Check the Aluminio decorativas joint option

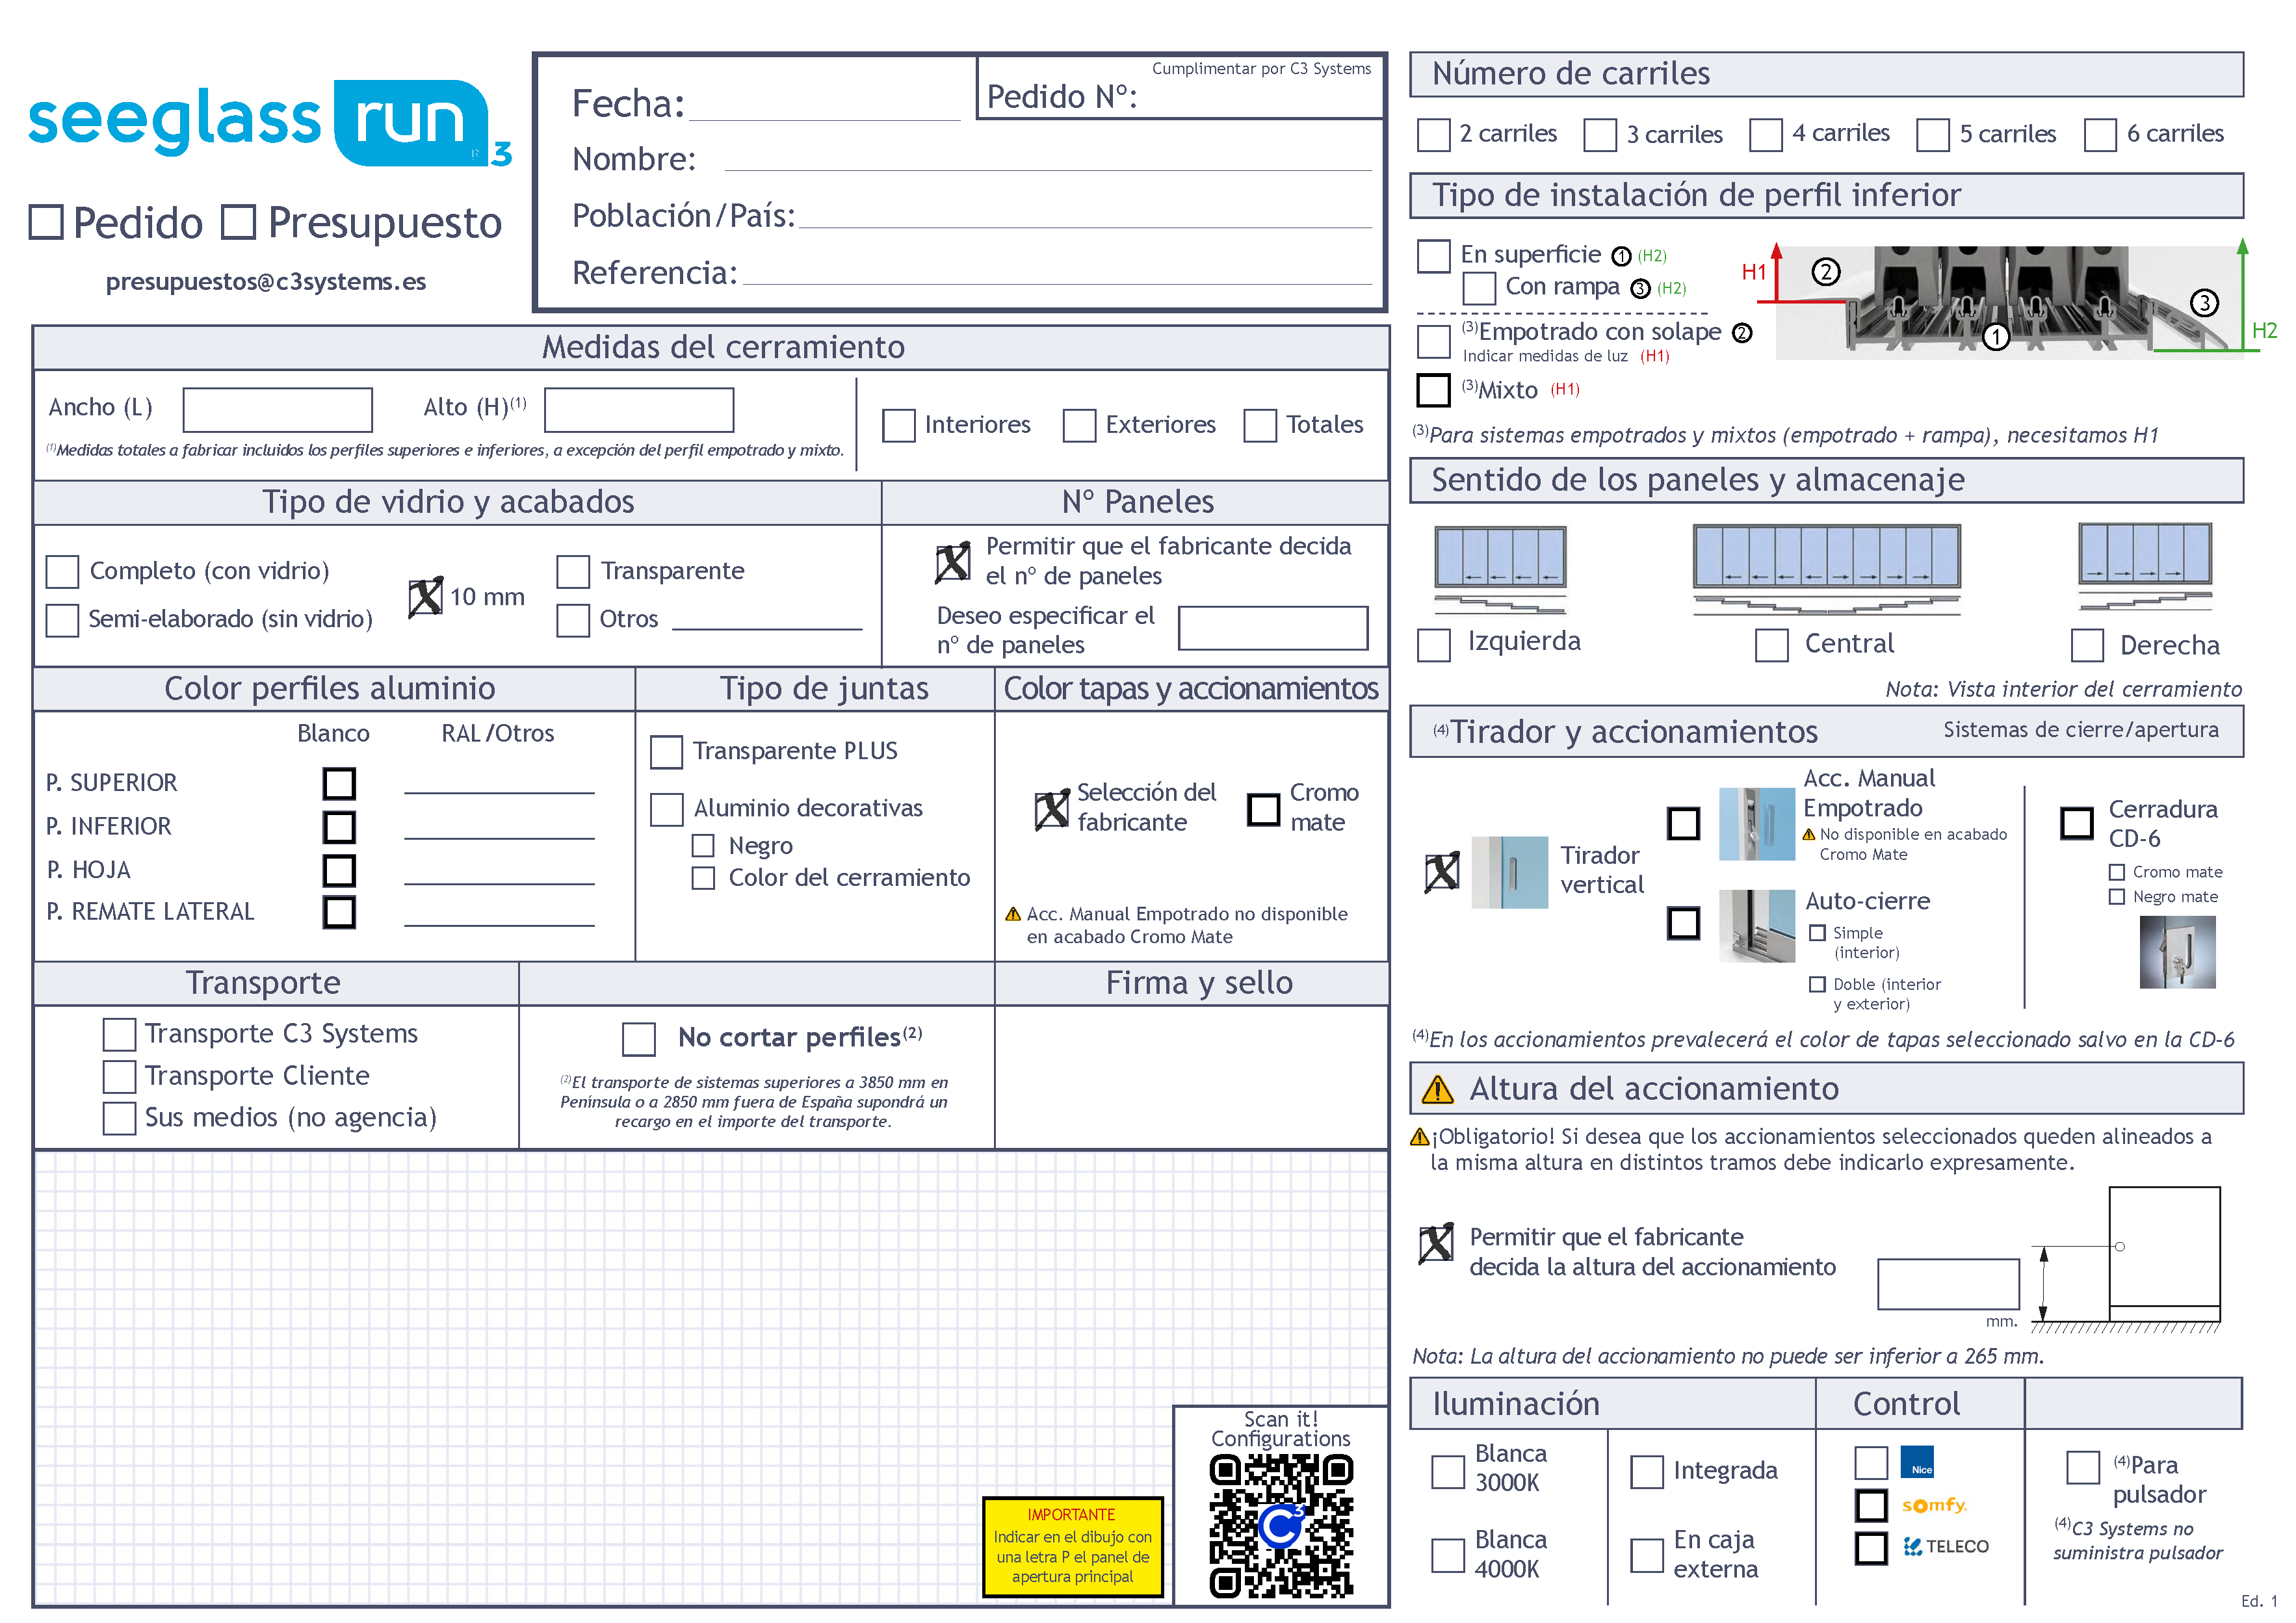(666, 809)
